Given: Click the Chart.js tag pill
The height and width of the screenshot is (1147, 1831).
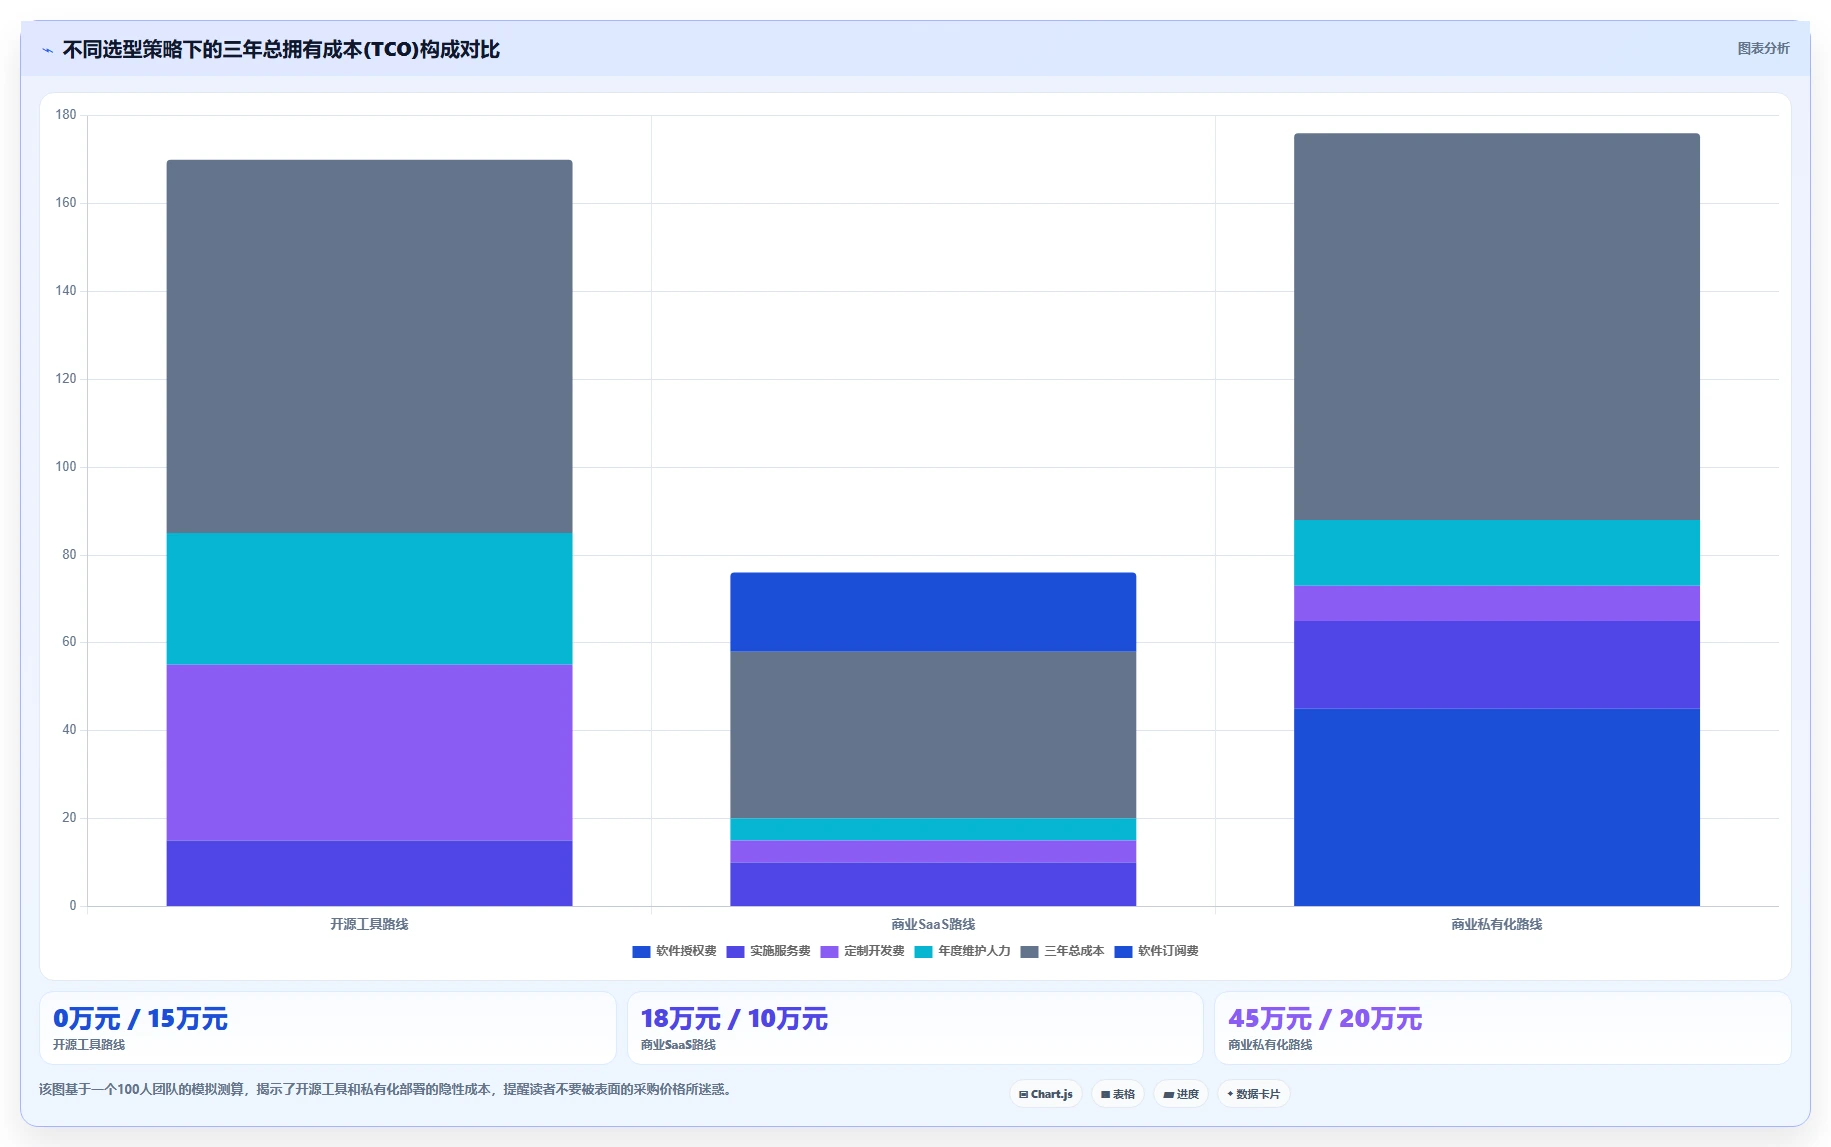Looking at the screenshot, I should pos(1046,1094).
